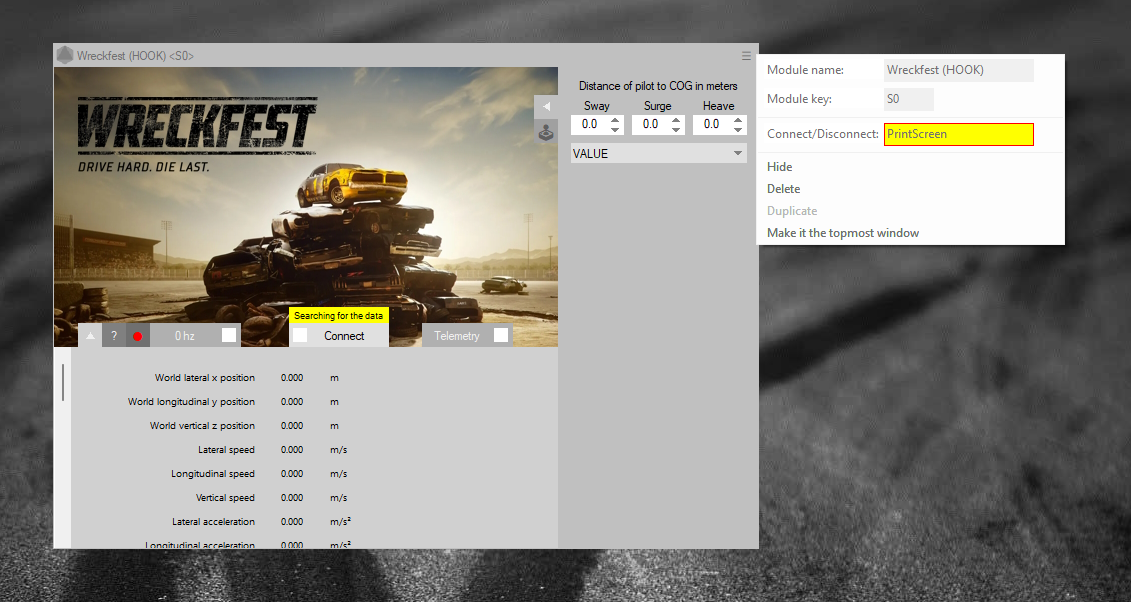
Task: Click the Connect/Disconnect label
Action: tap(823, 134)
